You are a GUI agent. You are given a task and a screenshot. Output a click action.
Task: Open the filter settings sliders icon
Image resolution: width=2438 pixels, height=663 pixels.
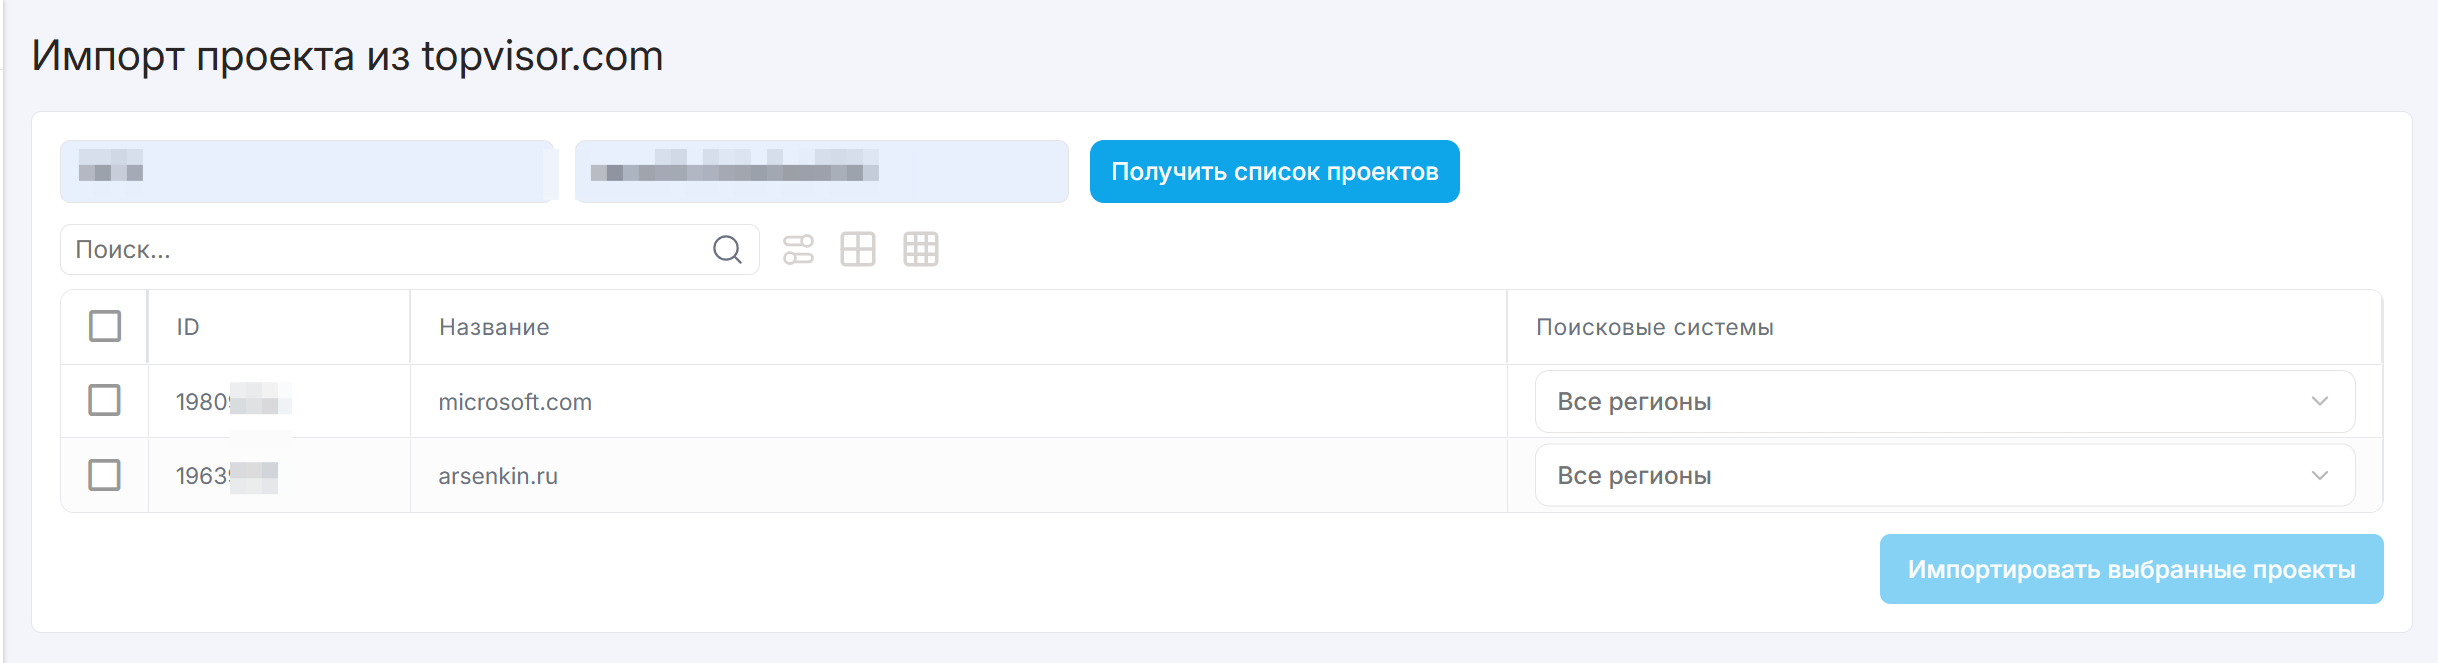pyautogui.click(x=798, y=249)
